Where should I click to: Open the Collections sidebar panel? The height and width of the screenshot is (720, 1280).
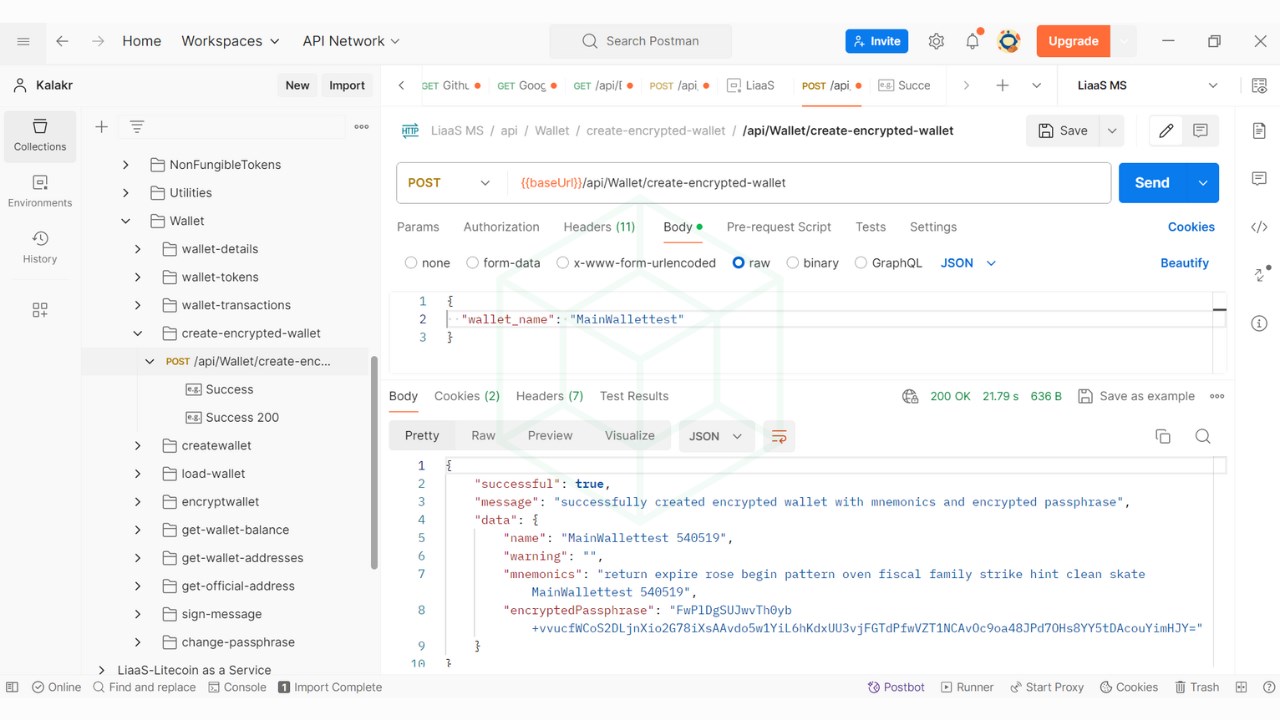[40, 136]
